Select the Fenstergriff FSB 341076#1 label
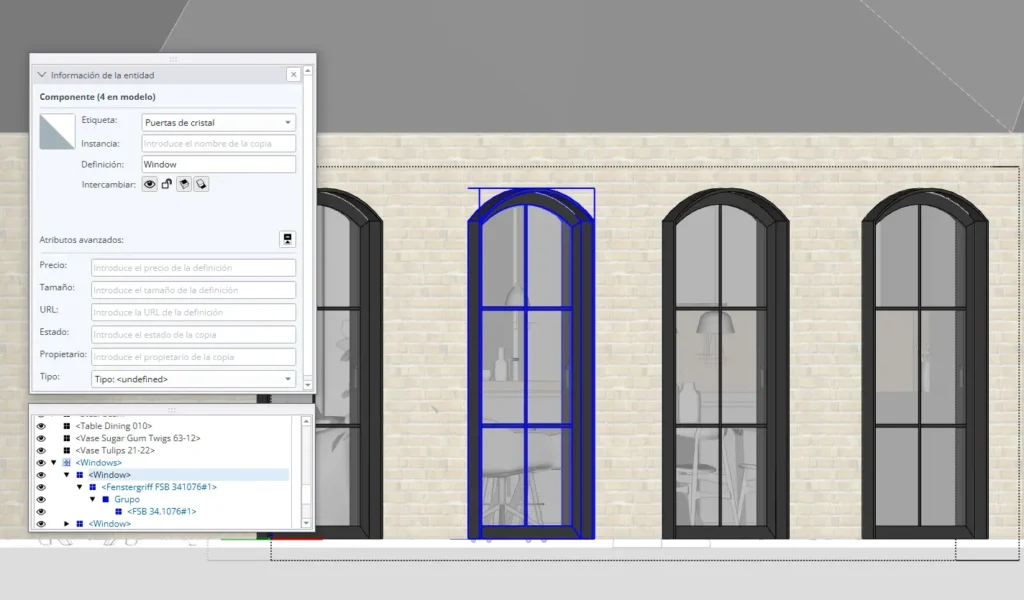1024x600 pixels. pos(159,487)
